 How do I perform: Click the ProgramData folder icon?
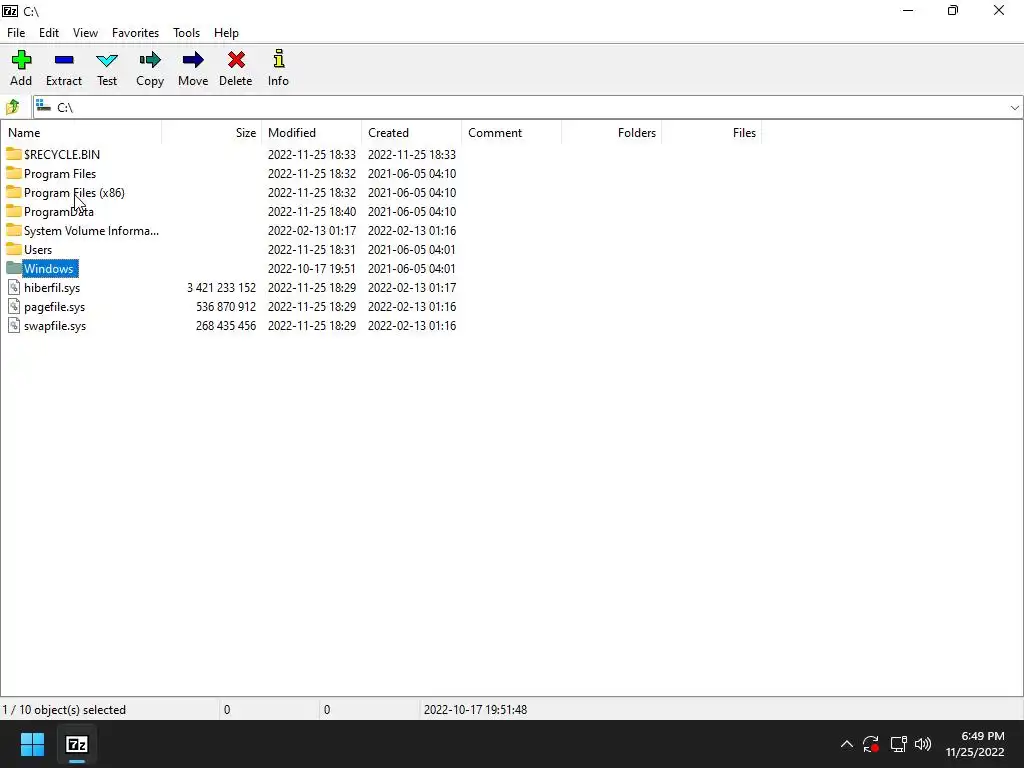coord(14,211)
